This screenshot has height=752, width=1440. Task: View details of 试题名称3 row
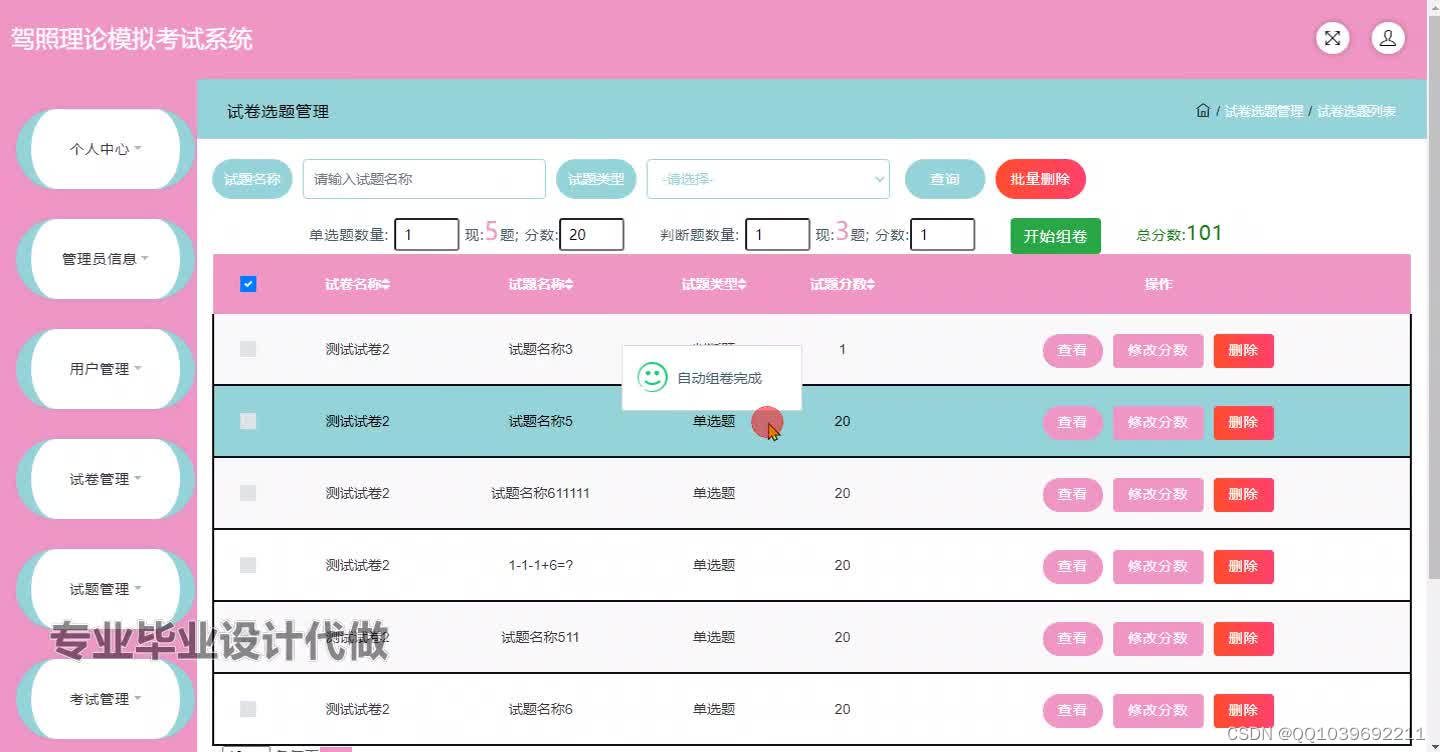pyautogui.click(x=1072, y=351)
